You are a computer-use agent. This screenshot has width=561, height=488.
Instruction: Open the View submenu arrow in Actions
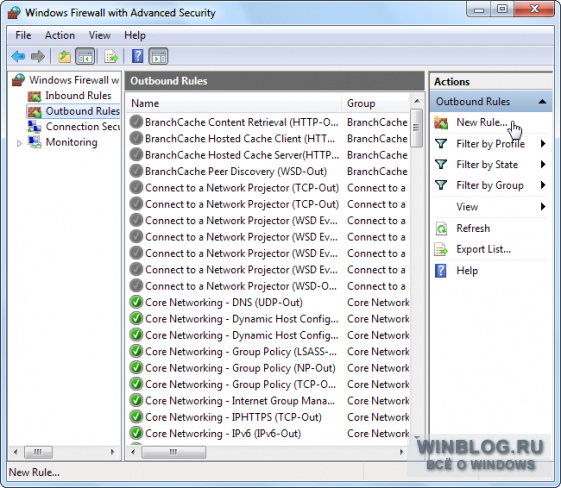point(543,206)
